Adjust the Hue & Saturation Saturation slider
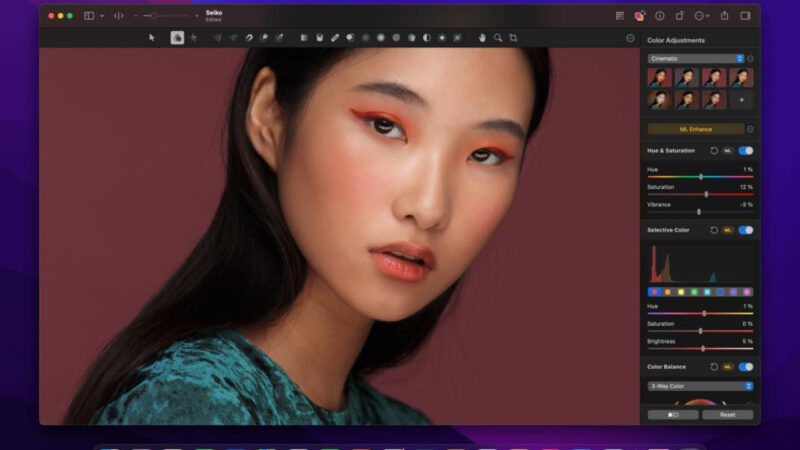This screenshot has width=800, height=450. [701, 194]
